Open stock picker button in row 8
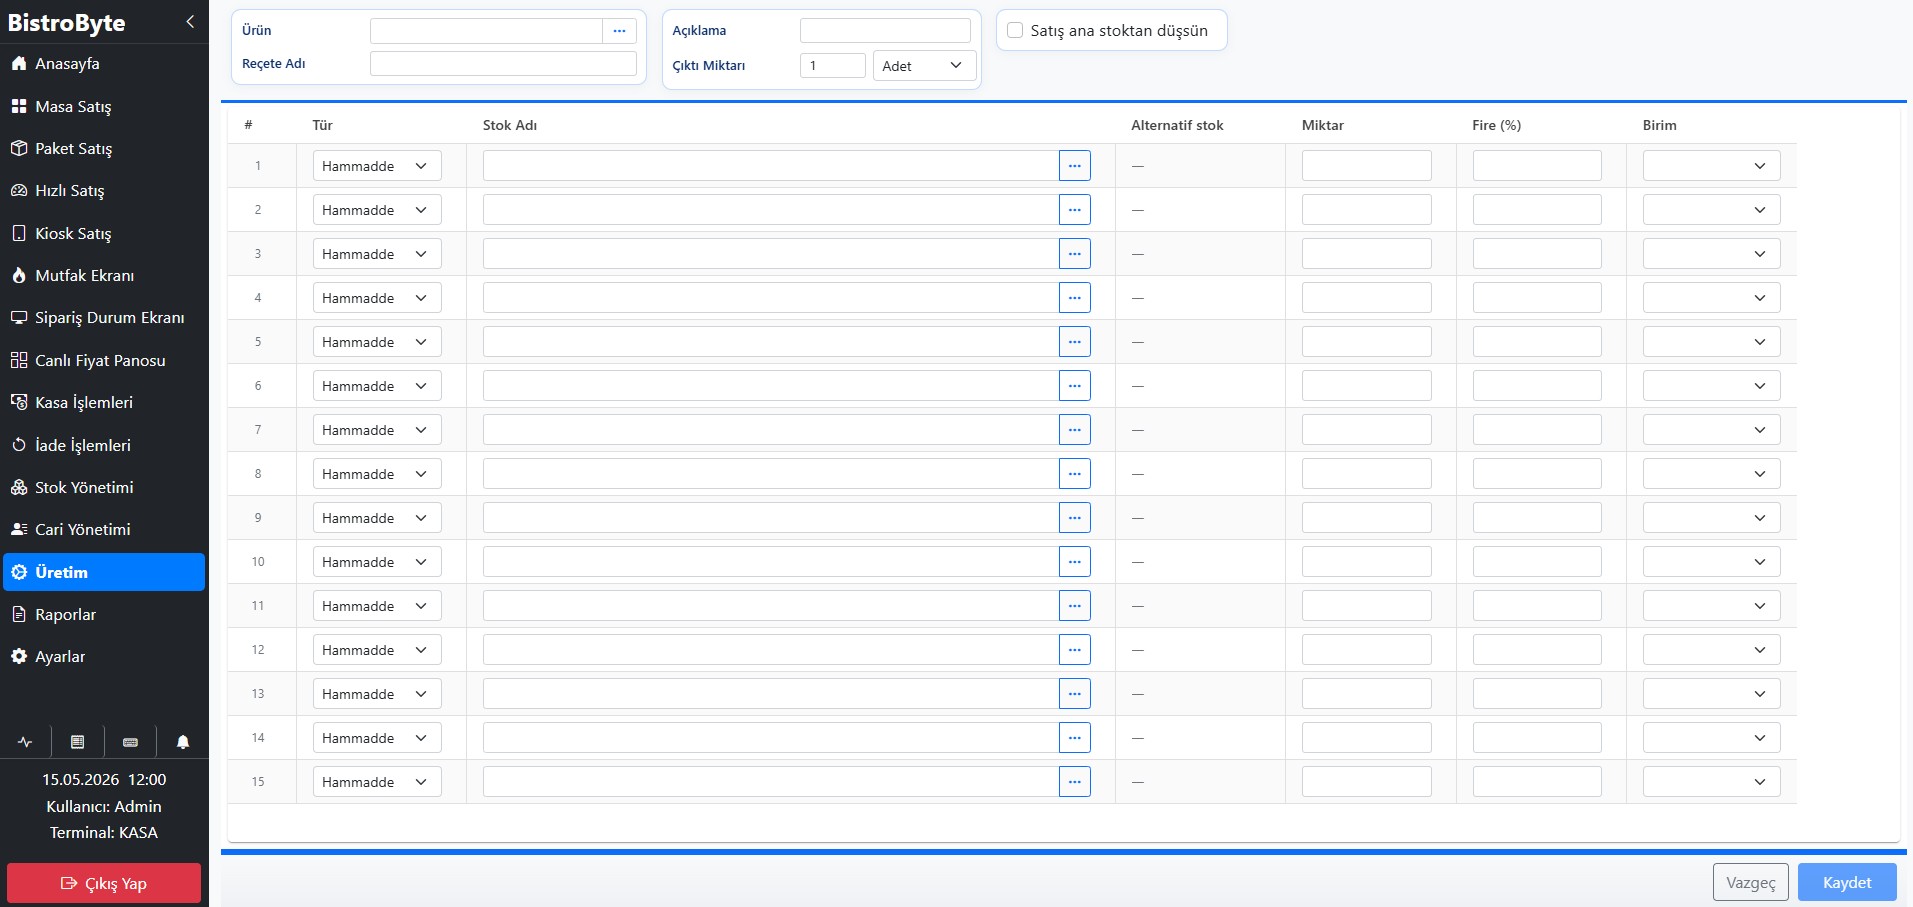 point(1074,474)
